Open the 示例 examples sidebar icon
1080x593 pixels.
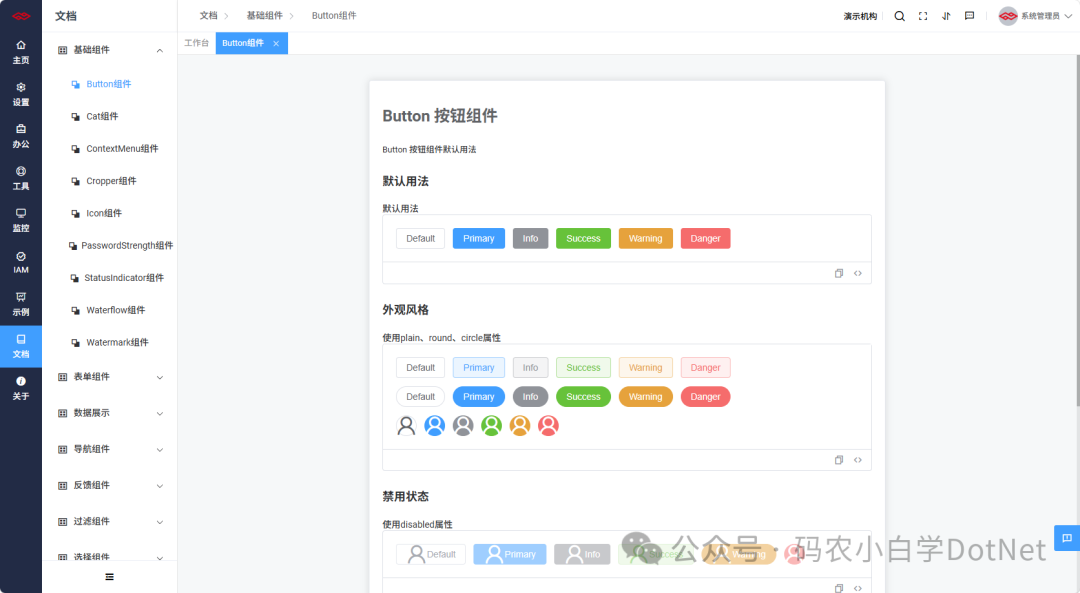click(21, 304)
